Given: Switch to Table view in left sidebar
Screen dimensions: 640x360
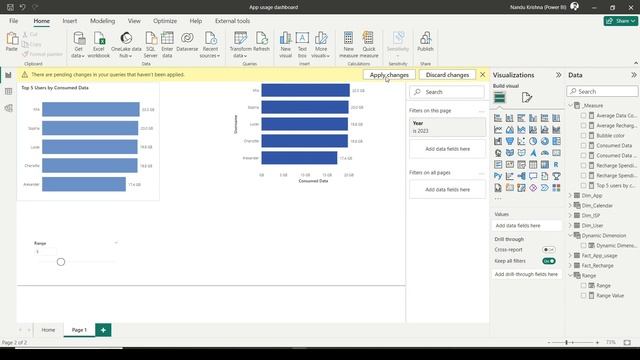Looking at the screenshot, I should [x=8, y=91].
